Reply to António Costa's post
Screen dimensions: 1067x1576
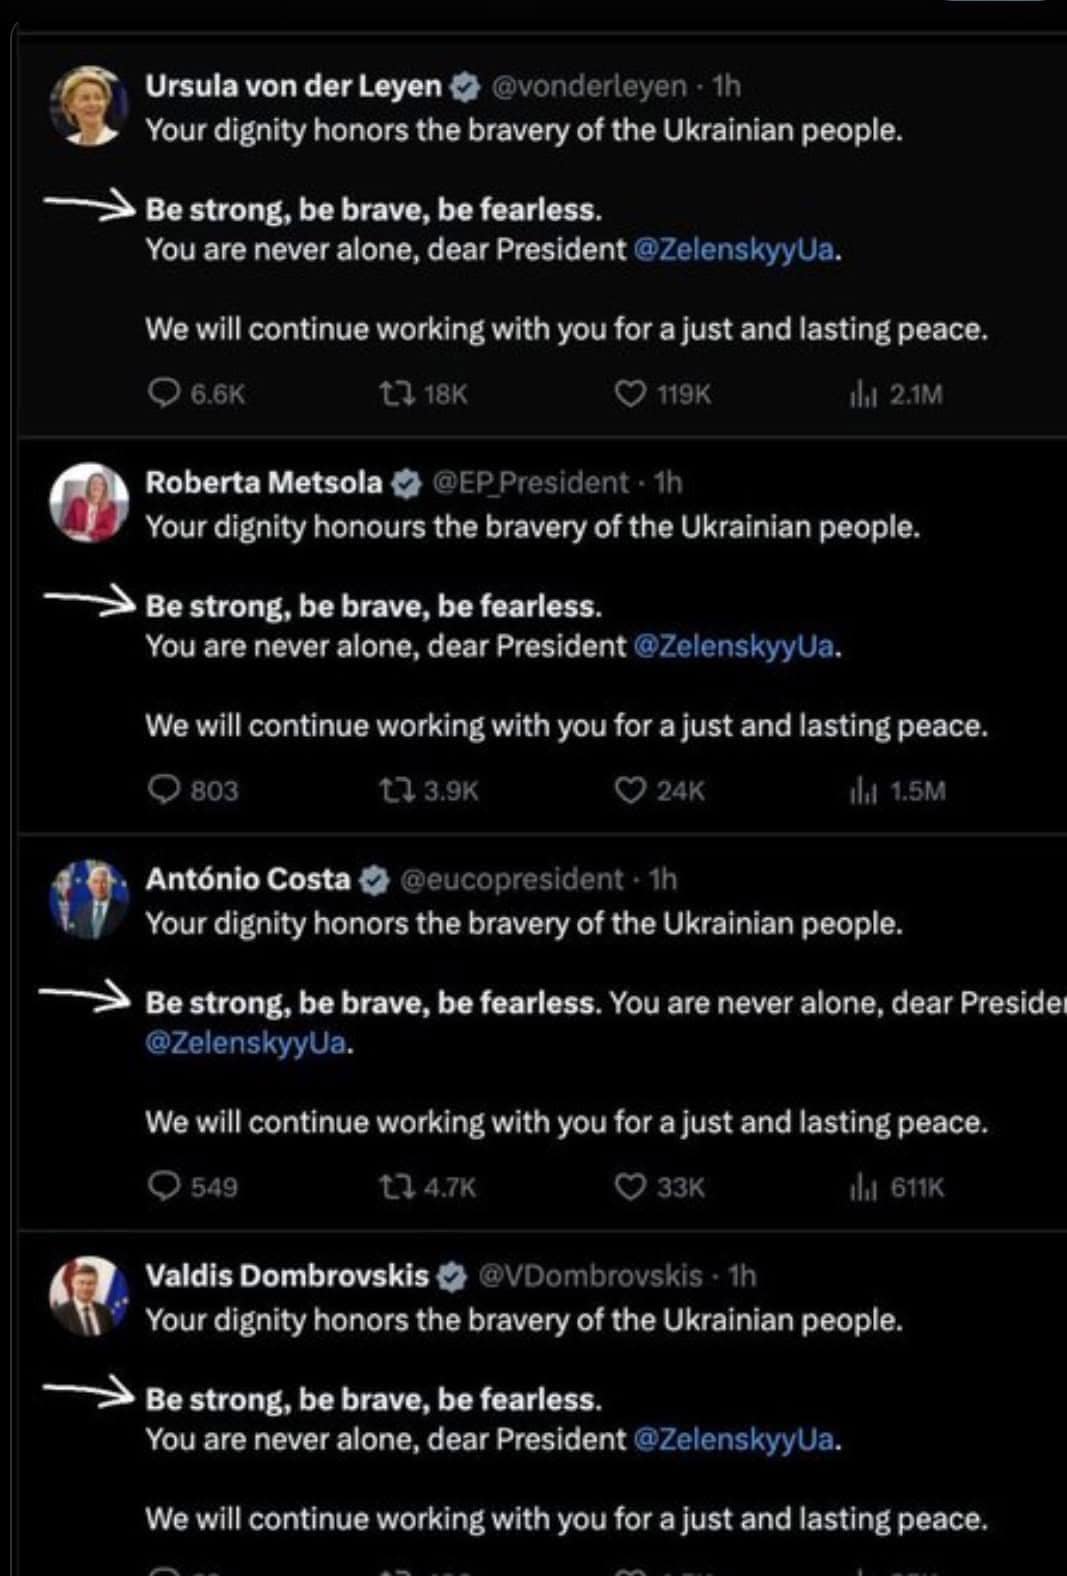pos(164,1187)
